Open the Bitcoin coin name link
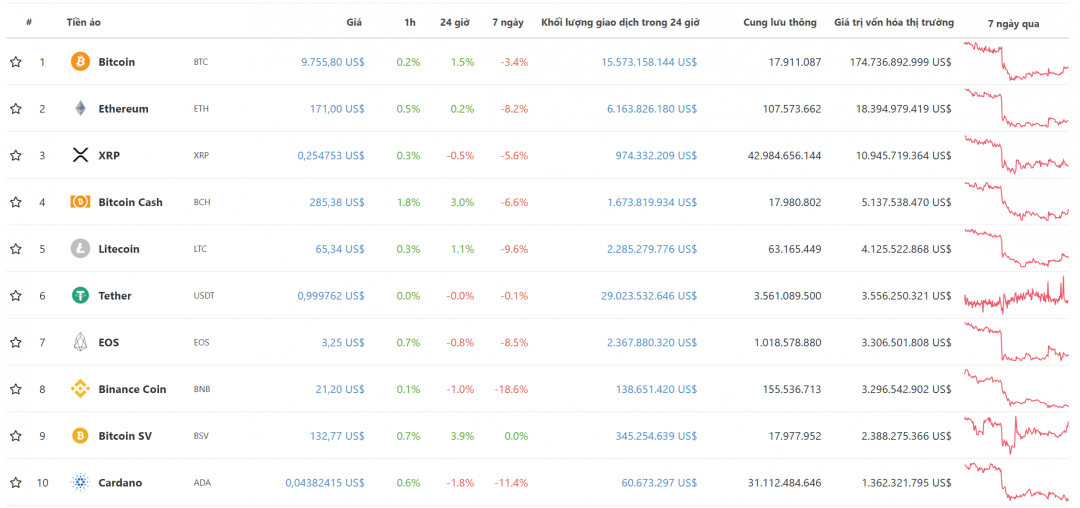The image size is (1080, 508). (x=116, y=62)
